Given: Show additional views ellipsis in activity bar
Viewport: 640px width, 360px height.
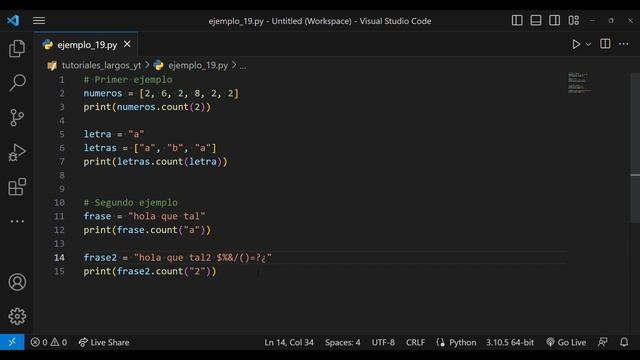Looking at the screenshot, I should [x=17, y=221].
